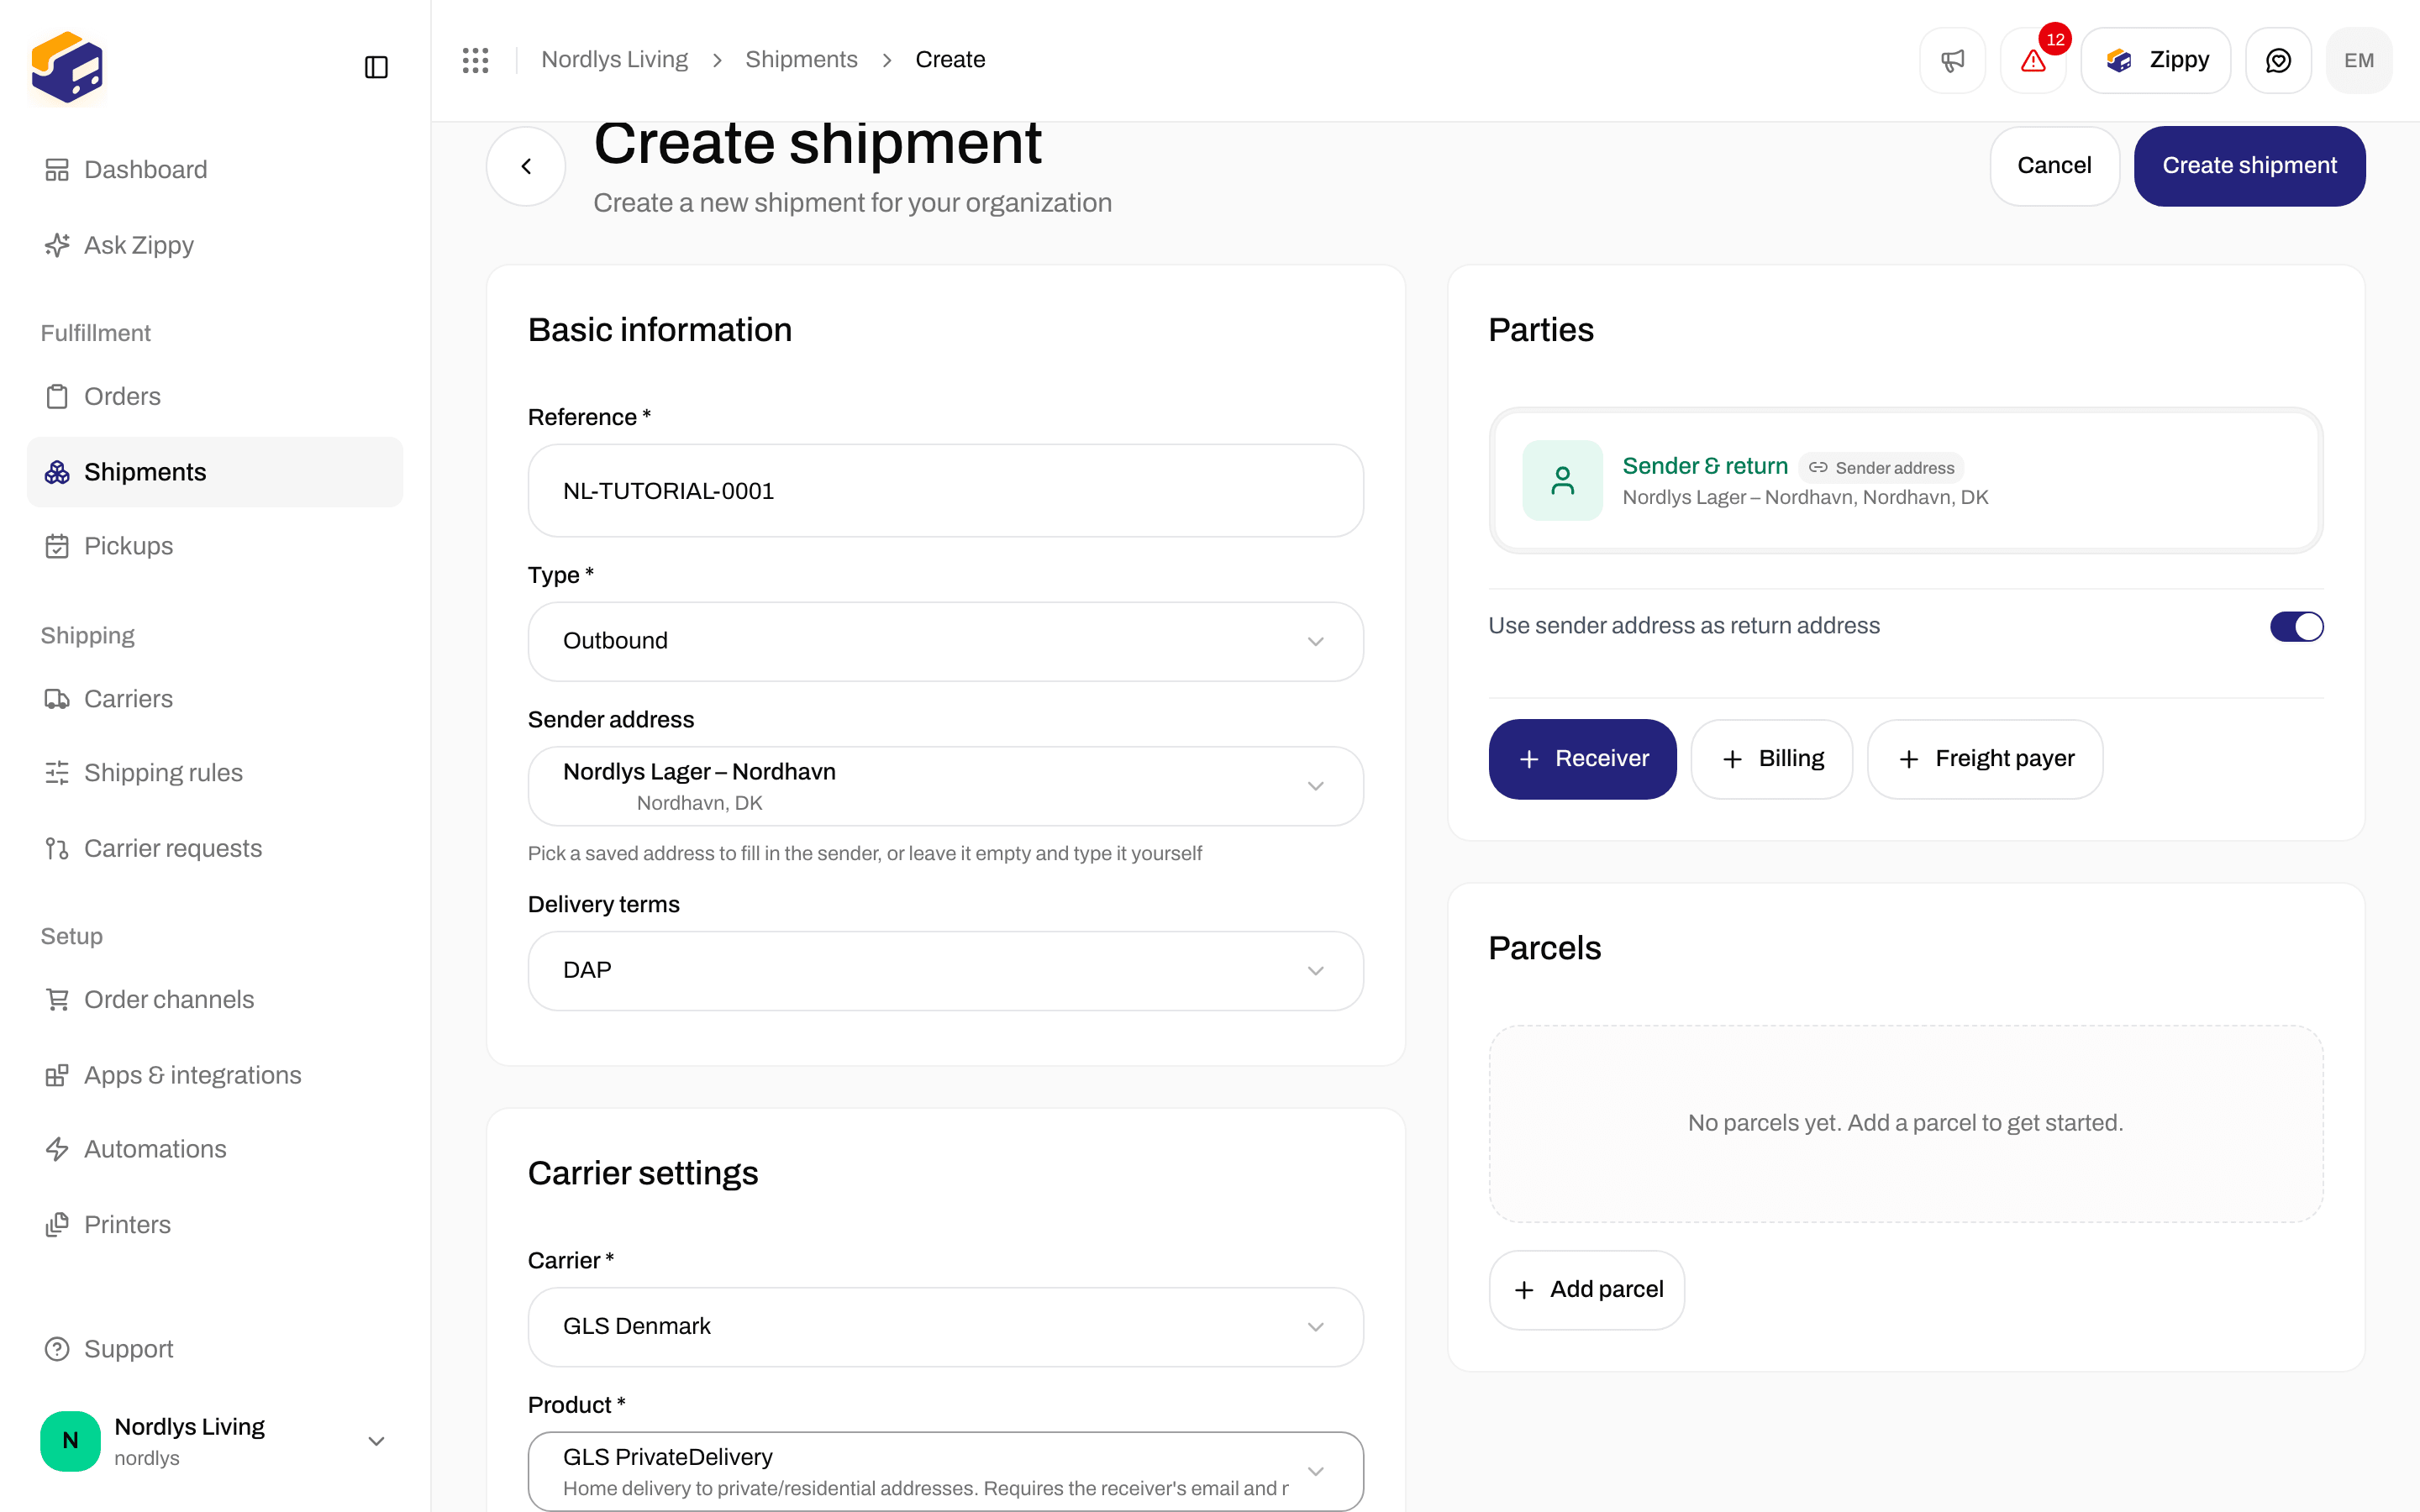Click the Zippy logo in sidebar header
Viewport: 2420px width, 1512px height.
[x=67, y=67]
